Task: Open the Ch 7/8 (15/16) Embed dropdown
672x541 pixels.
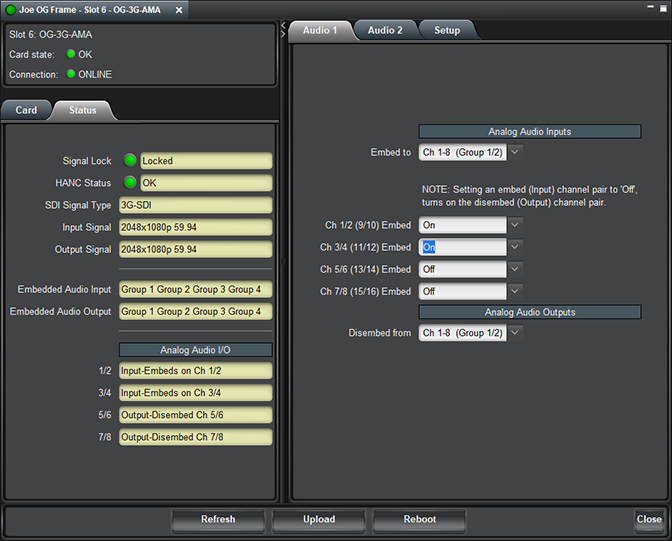Action: tap(514, 291)
